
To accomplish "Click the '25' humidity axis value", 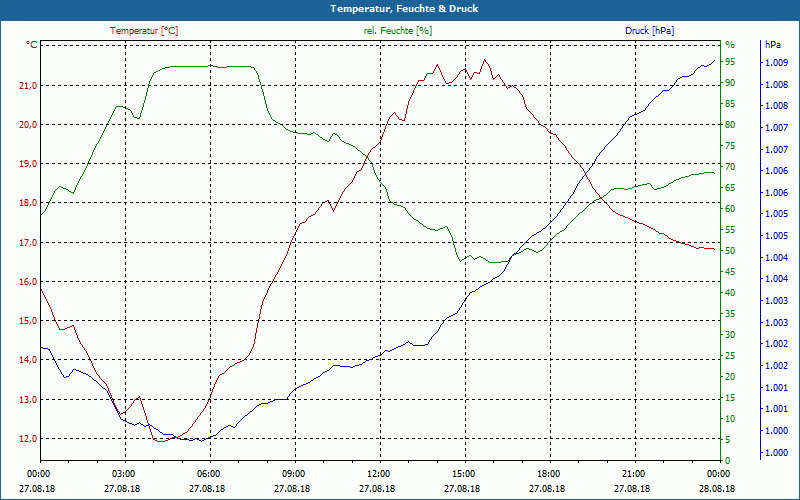I will 730,356.
